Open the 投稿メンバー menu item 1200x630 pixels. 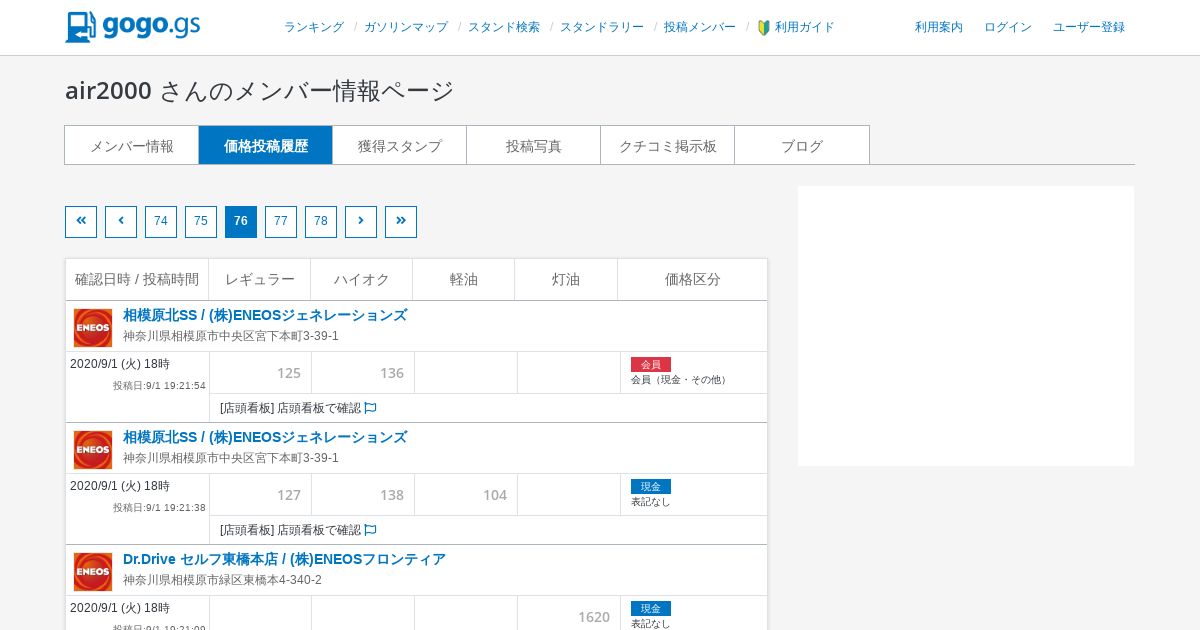pos(700,27)
